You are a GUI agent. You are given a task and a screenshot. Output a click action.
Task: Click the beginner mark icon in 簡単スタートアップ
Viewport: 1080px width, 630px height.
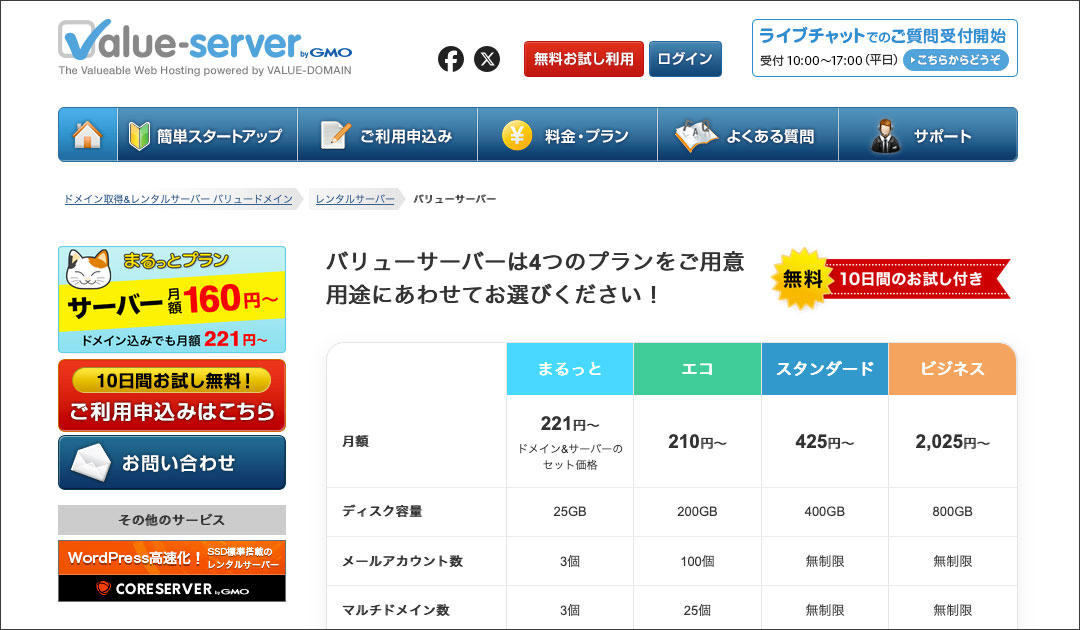(139, 135)
